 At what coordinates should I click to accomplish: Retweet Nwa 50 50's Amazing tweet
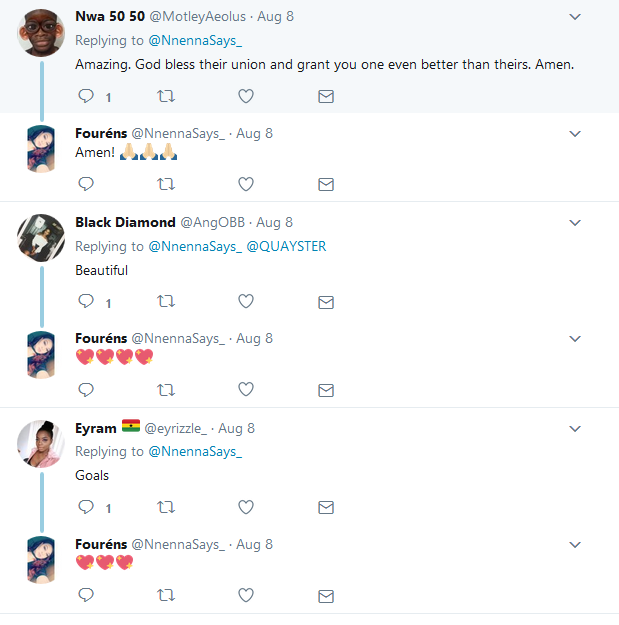tap(166, 96)
